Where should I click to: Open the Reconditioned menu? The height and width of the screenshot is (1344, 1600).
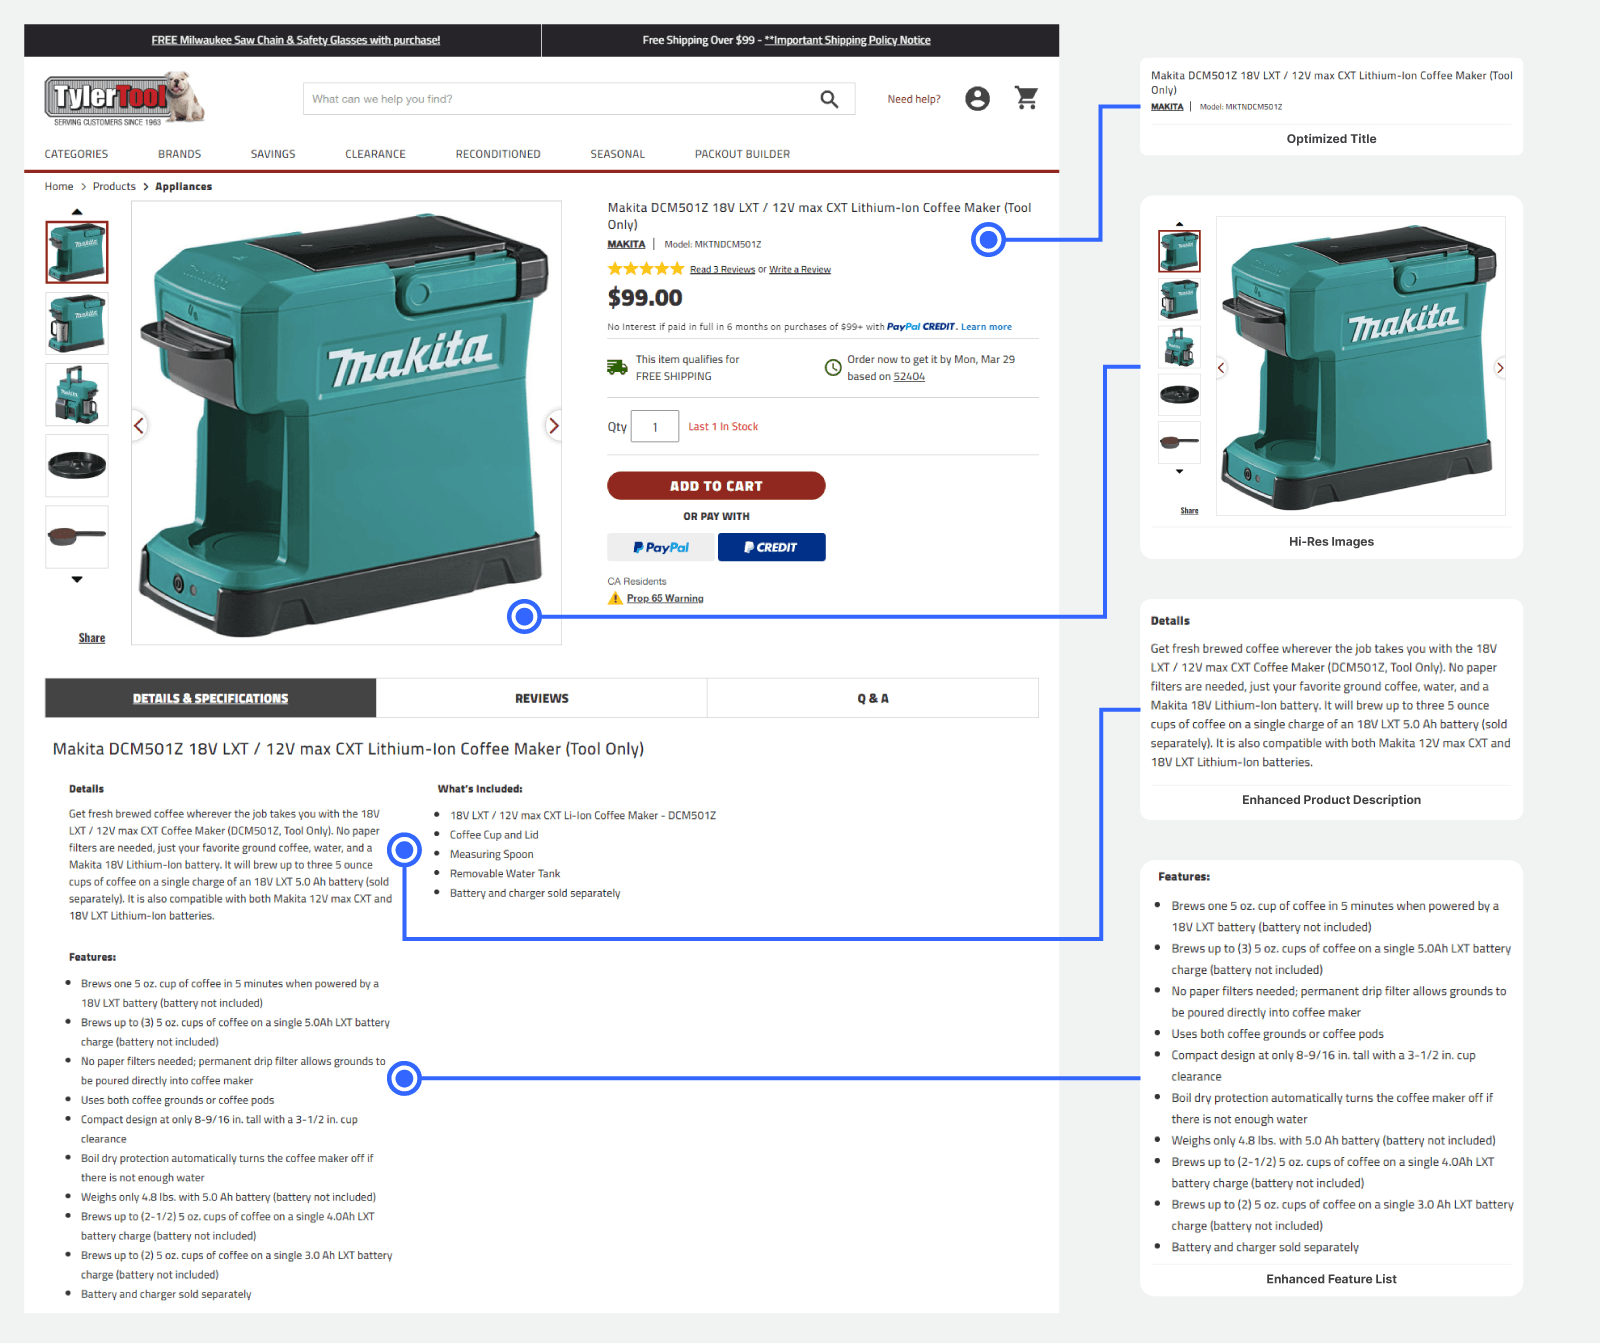498,154
